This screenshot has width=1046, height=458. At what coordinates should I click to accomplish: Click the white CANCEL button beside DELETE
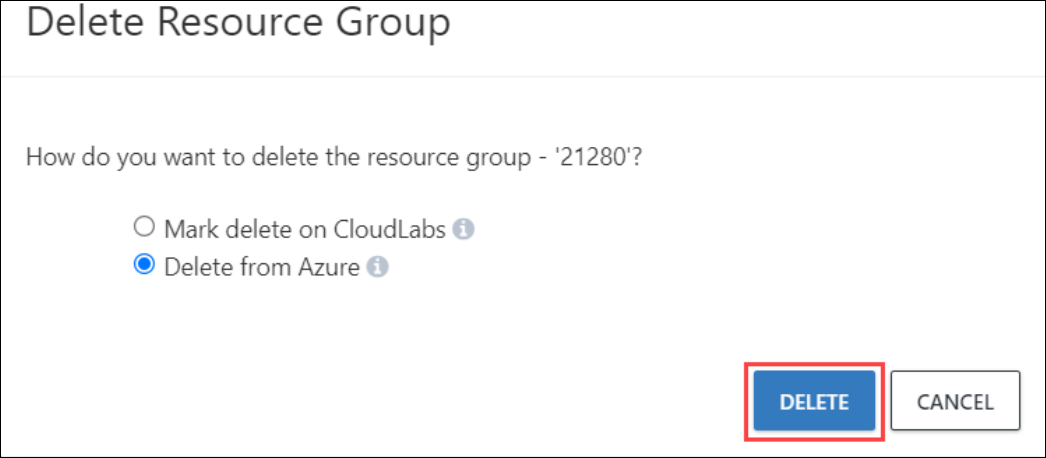click(955, 401)
